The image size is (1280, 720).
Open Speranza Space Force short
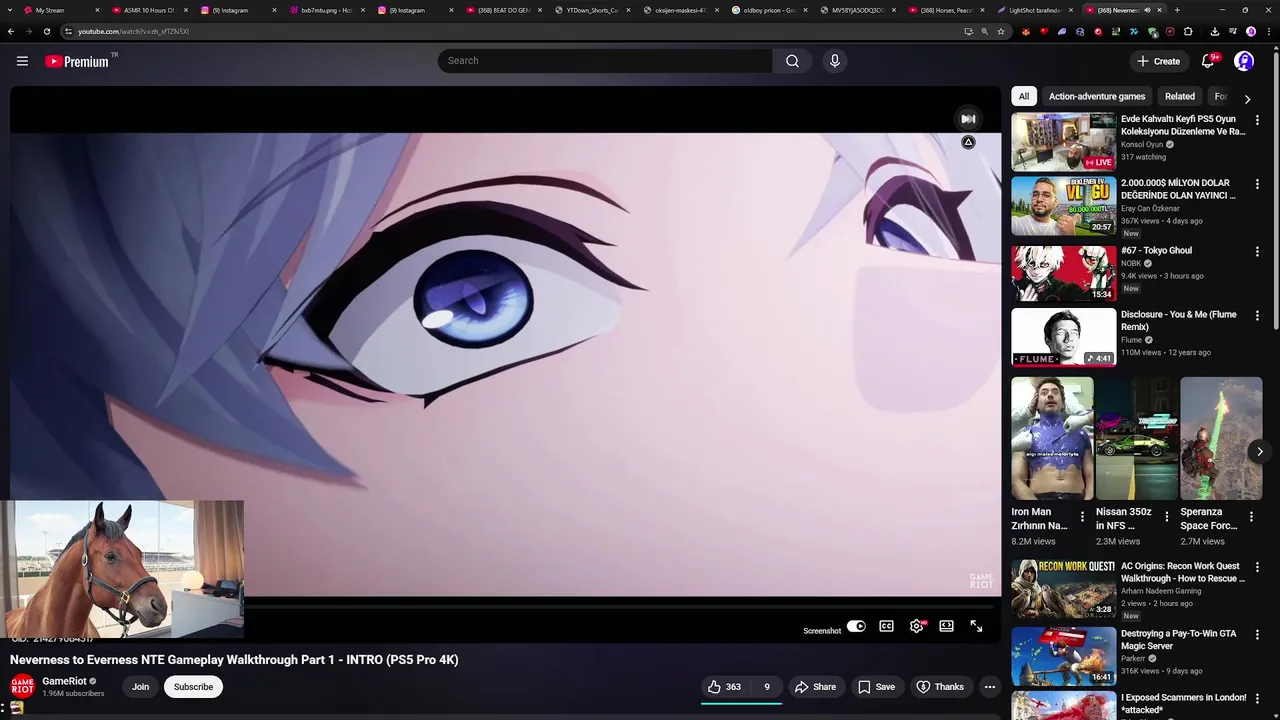click(1221, 438)
